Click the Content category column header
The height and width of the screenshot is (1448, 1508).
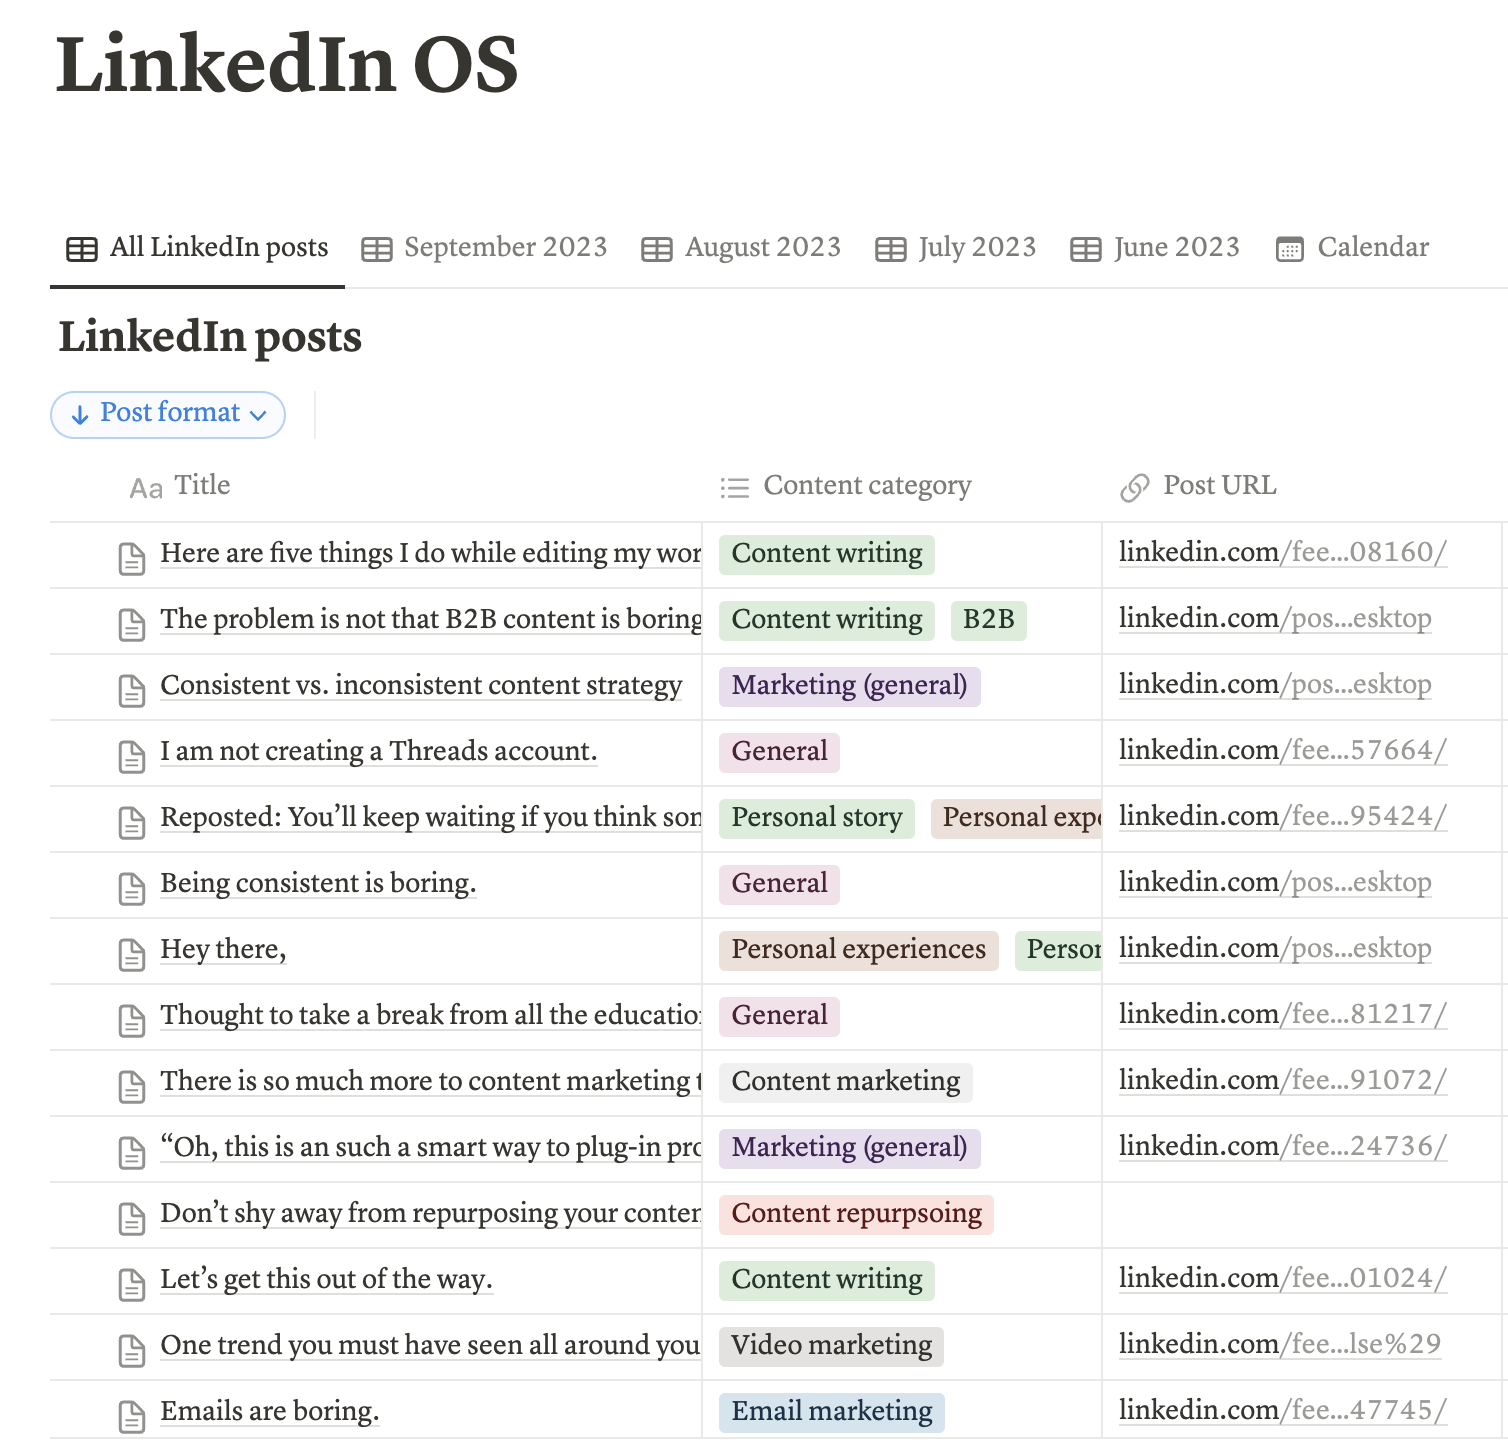846,486
